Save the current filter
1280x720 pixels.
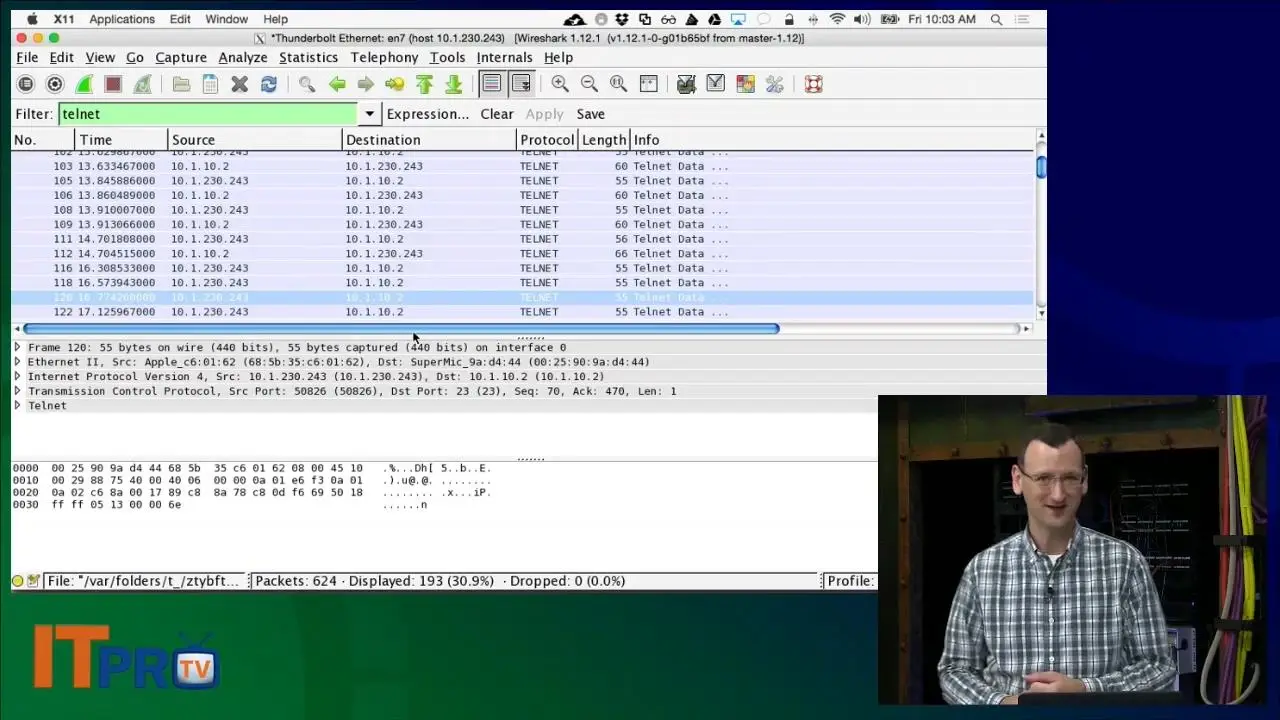[590, 114]
